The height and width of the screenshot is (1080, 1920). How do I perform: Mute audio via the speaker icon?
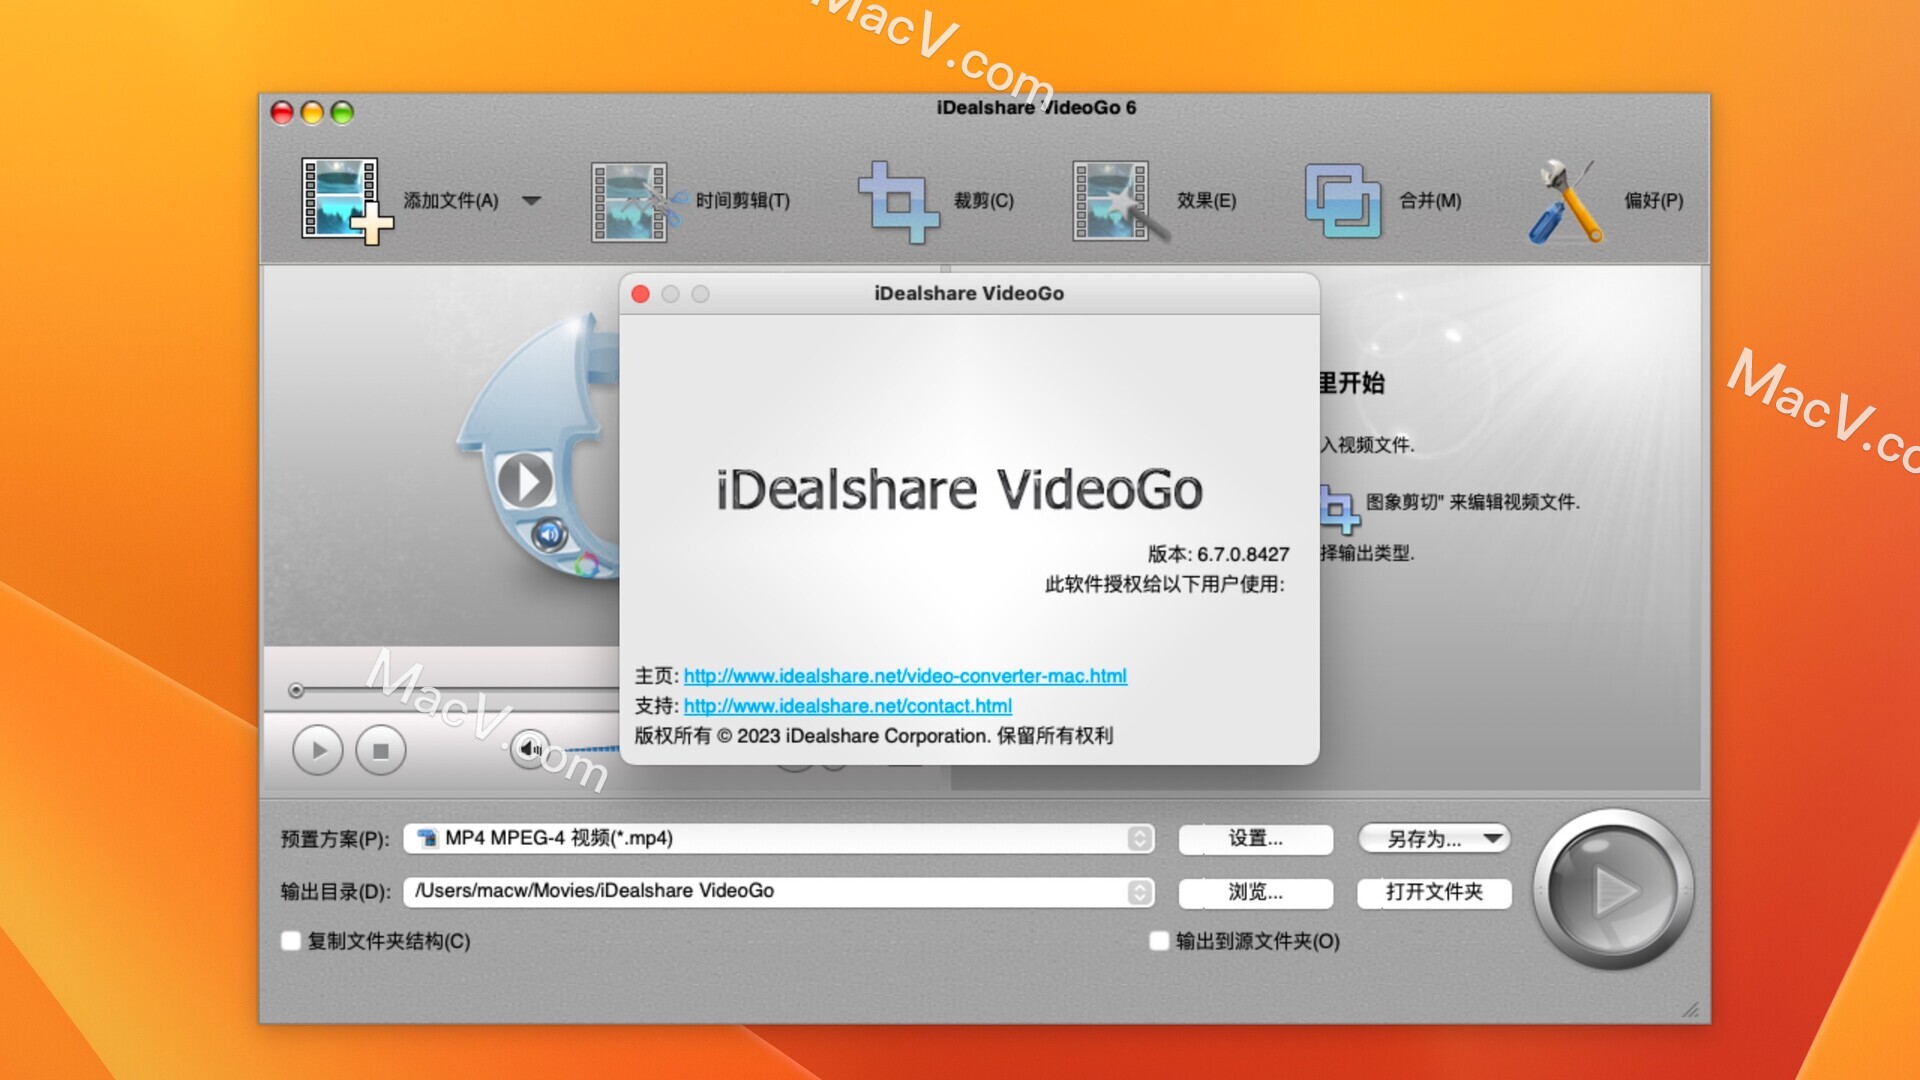pos(529,748)
